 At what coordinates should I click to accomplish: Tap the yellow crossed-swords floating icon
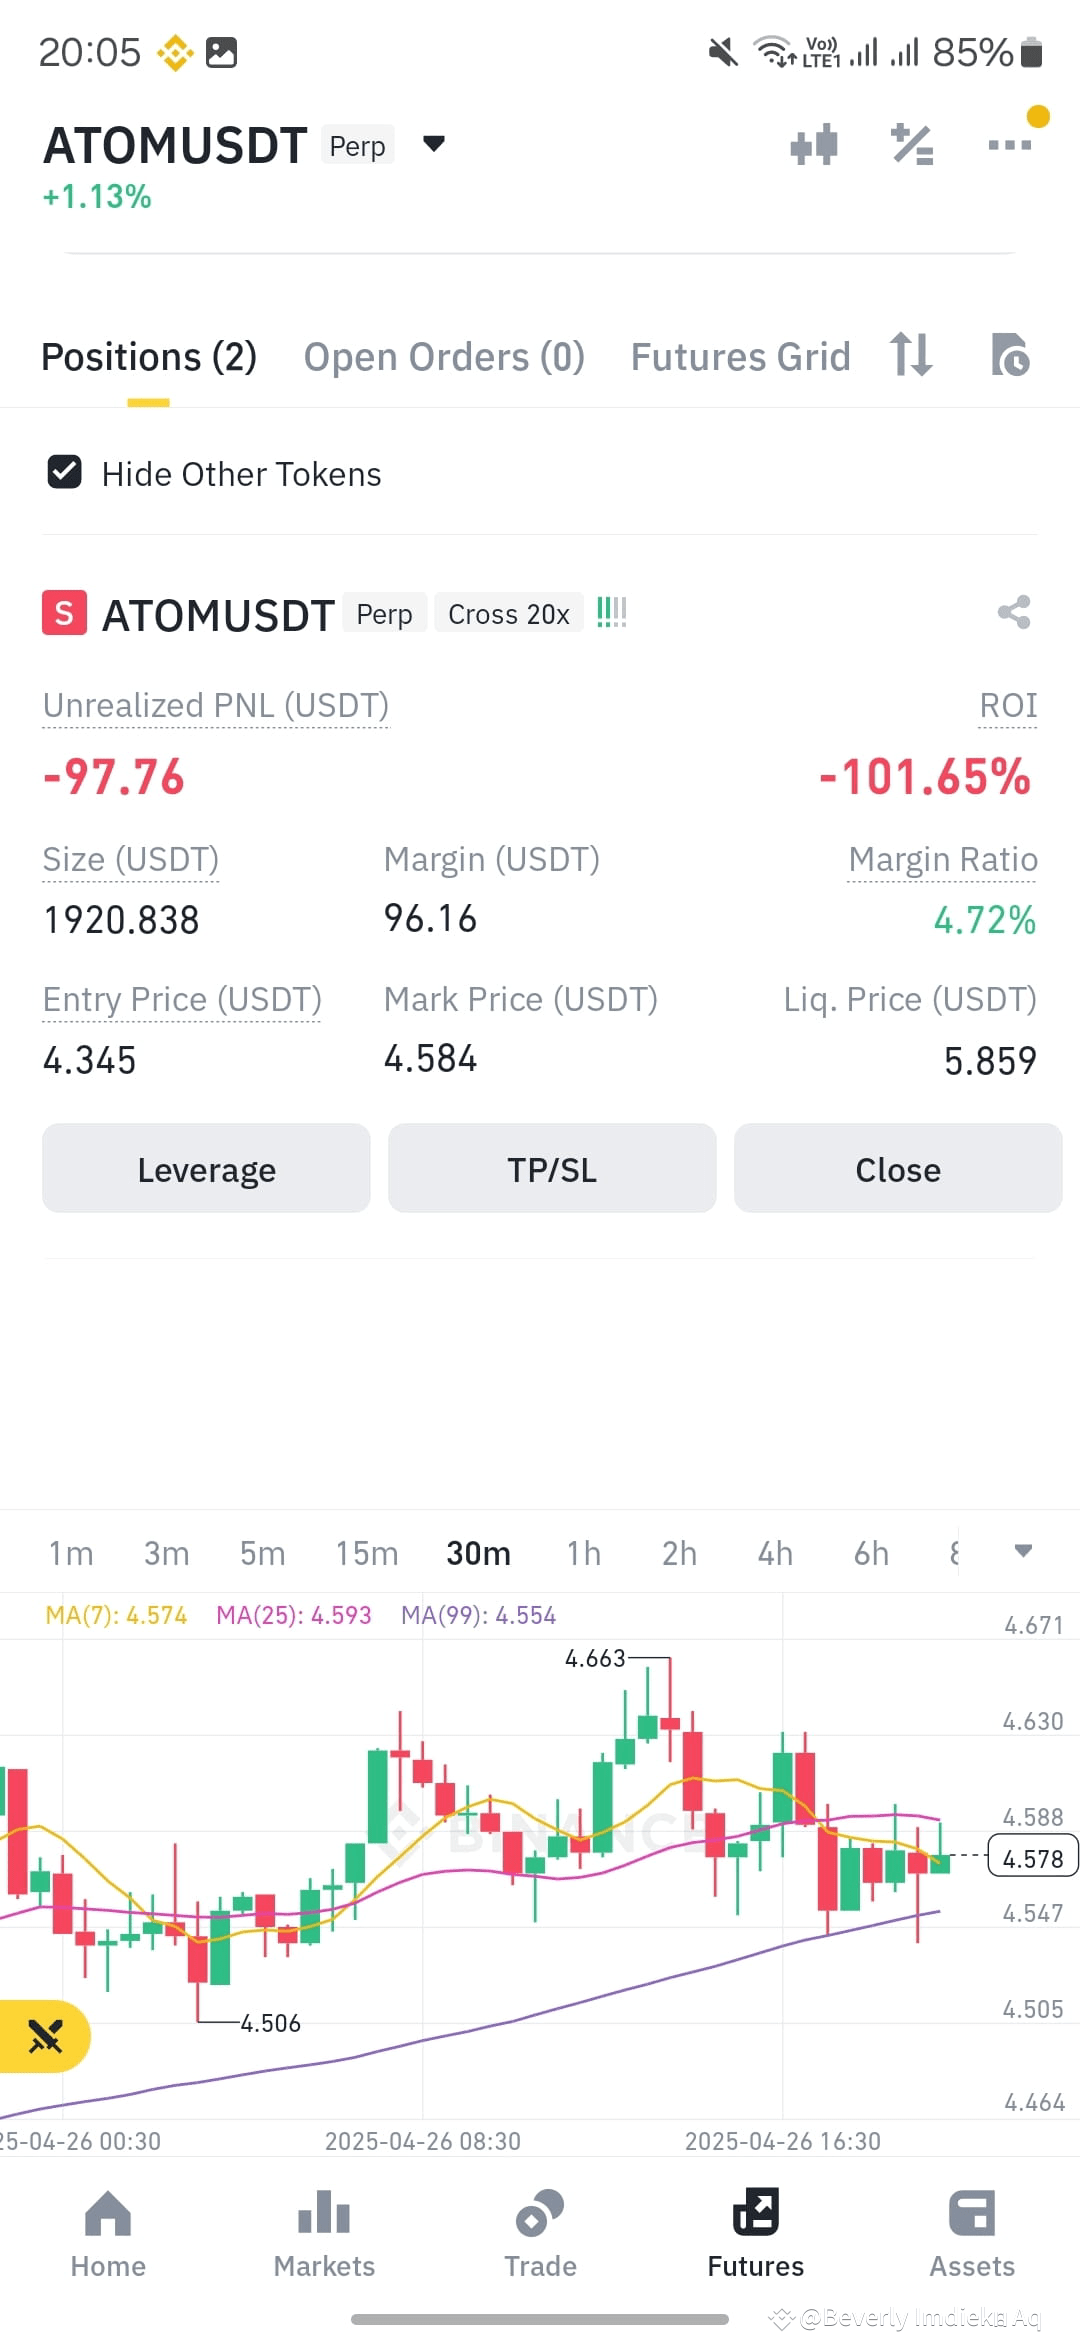45,2036
